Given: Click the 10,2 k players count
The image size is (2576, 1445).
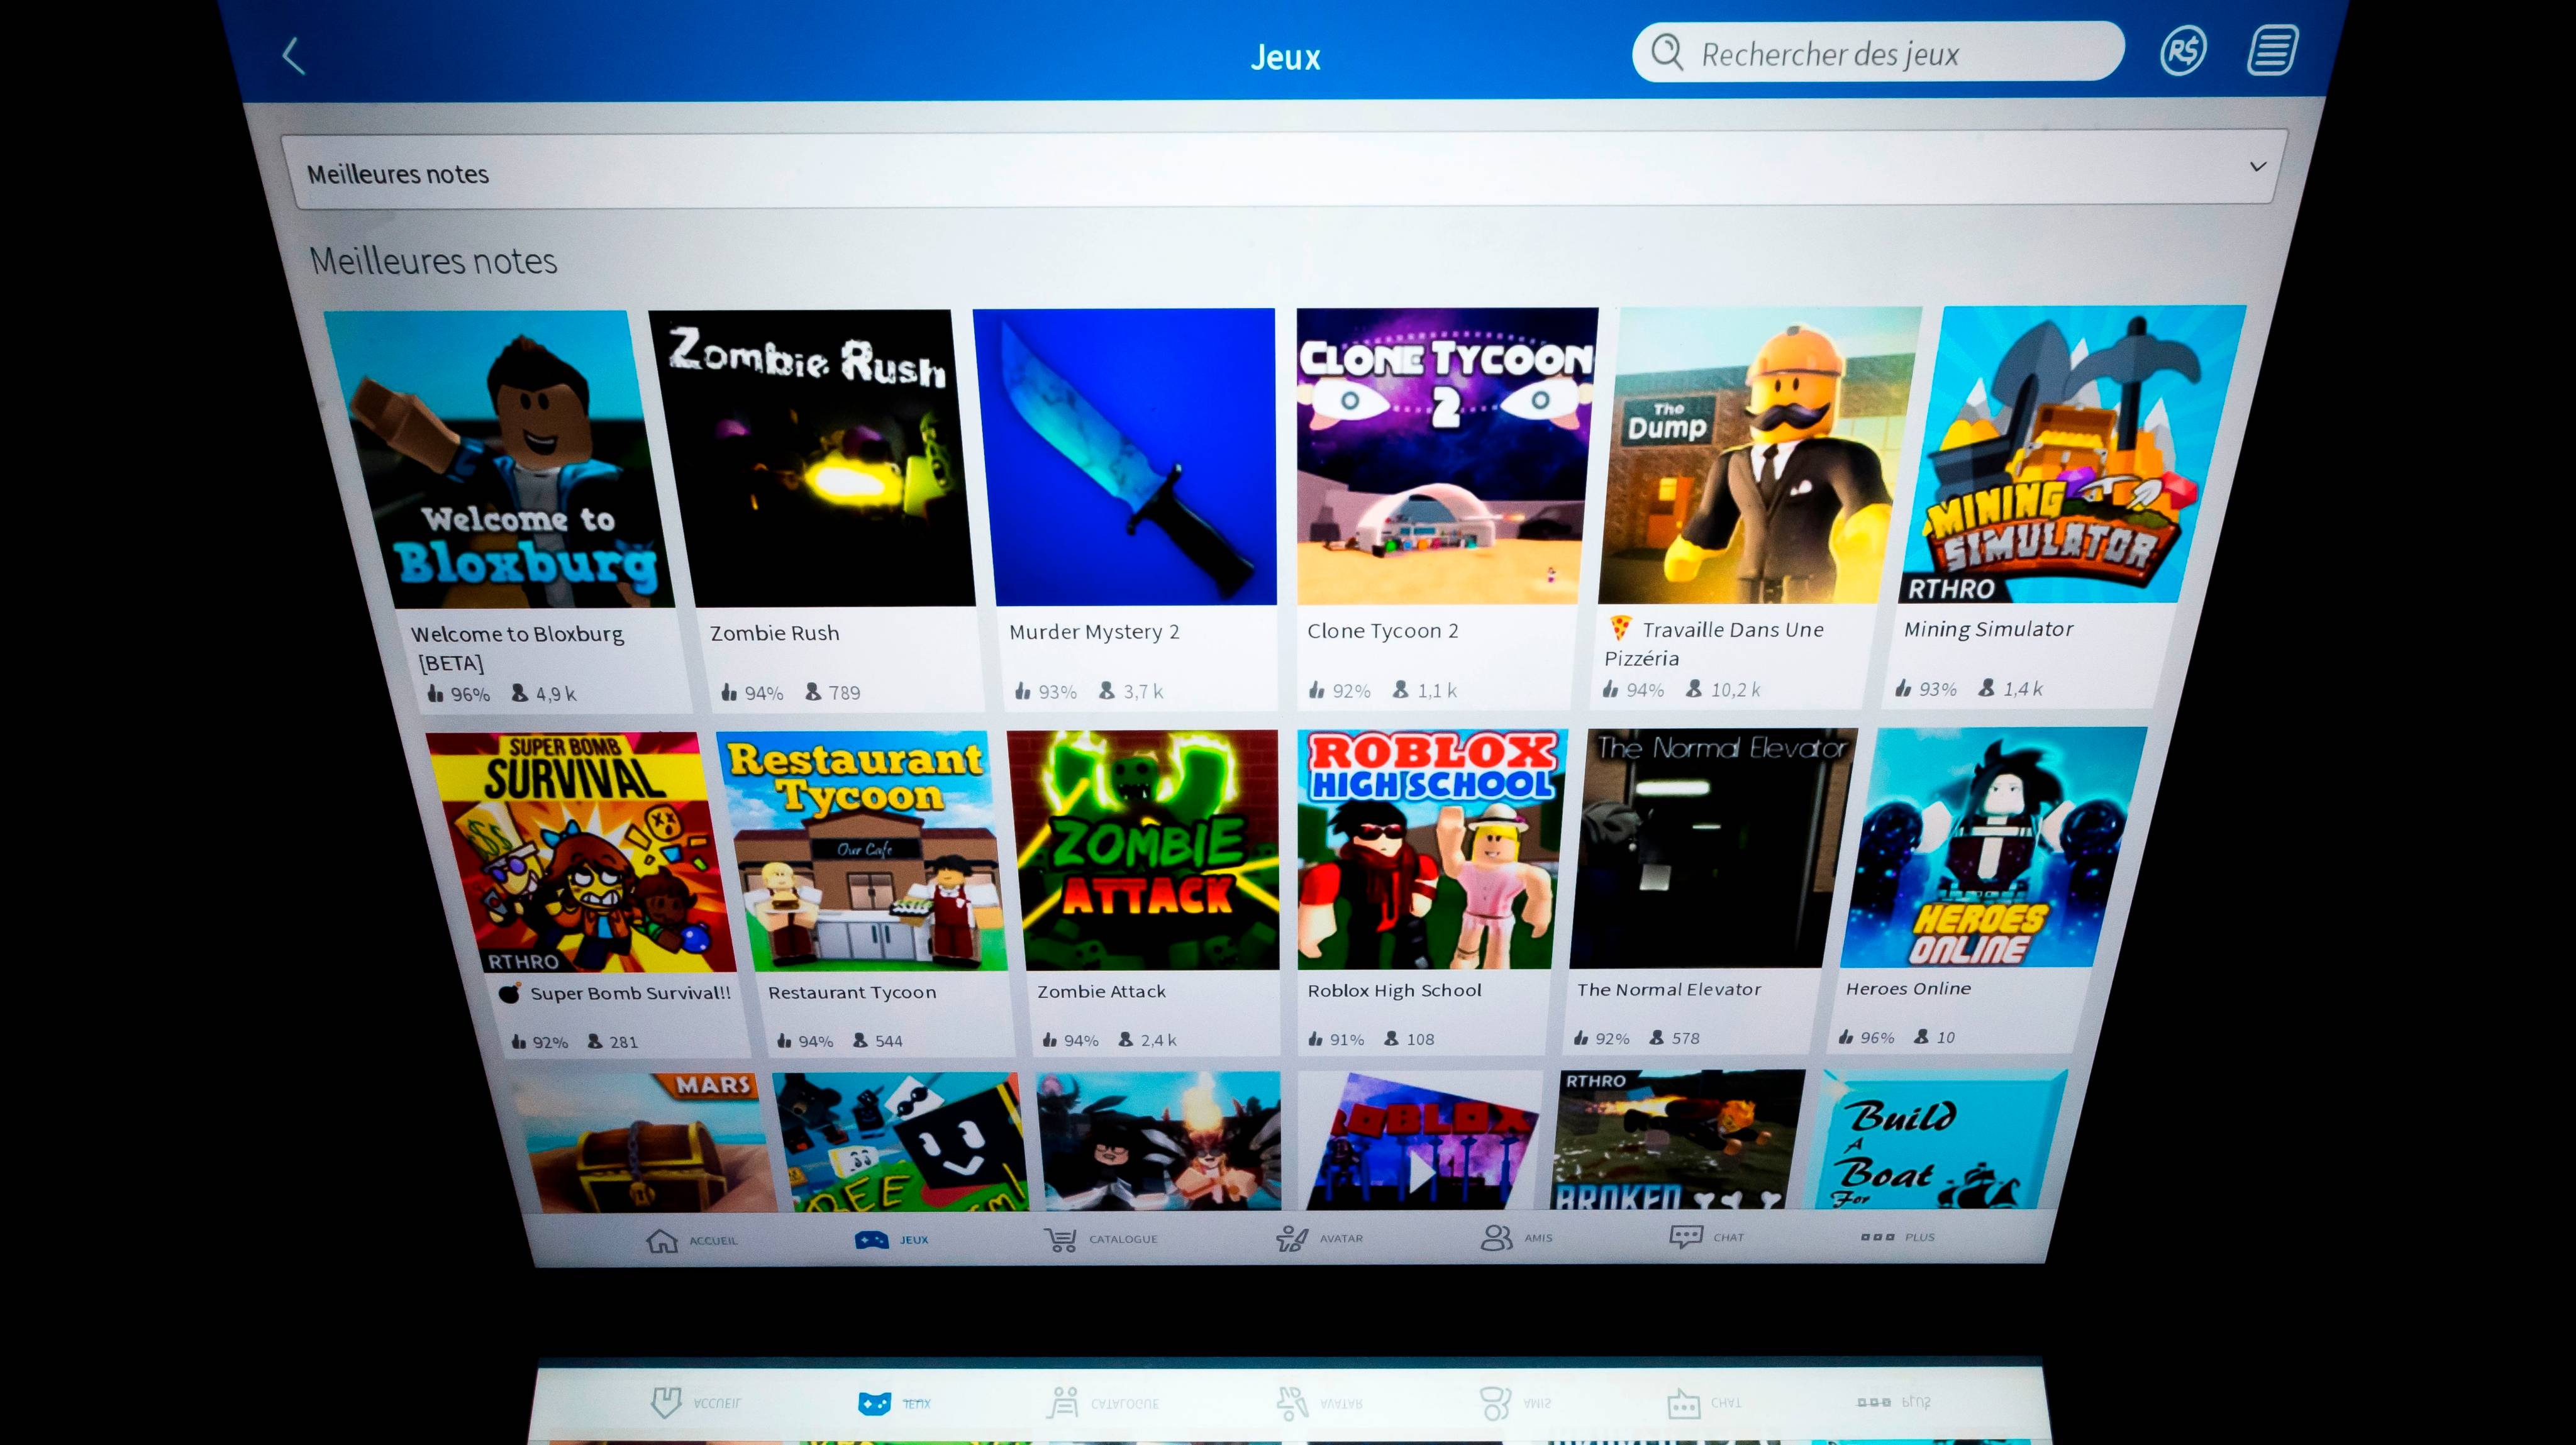Looking at the screenshot, I should (x=1735, y=690).
